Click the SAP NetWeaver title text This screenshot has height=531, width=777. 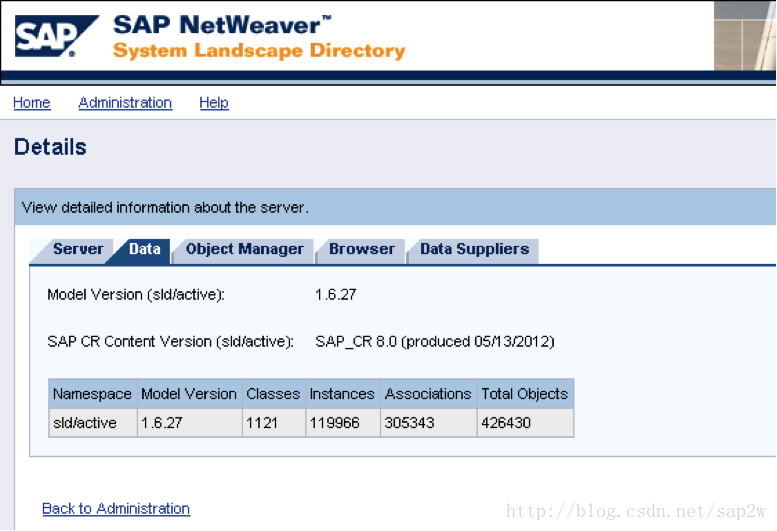[x=222, y=25]
